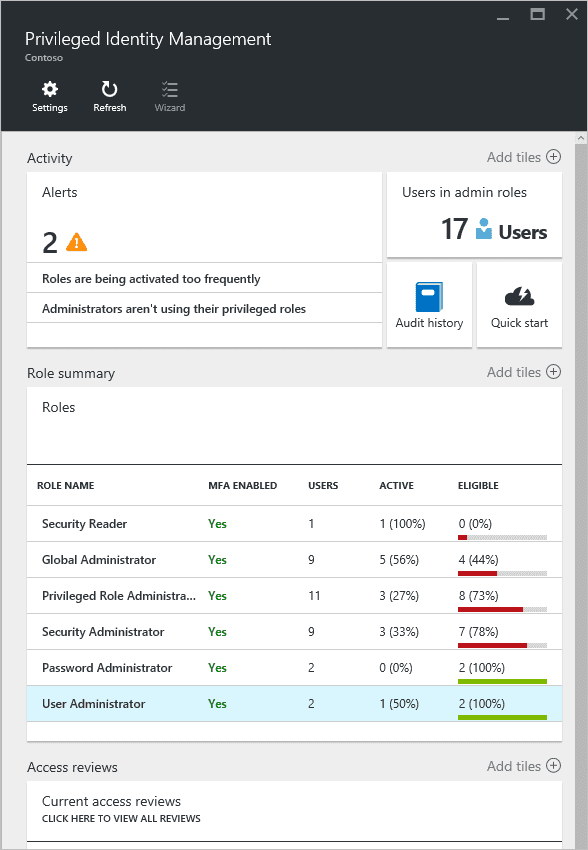Click Global Administrator eligible 44% bar
588x850 pixels.
[502, 574]
